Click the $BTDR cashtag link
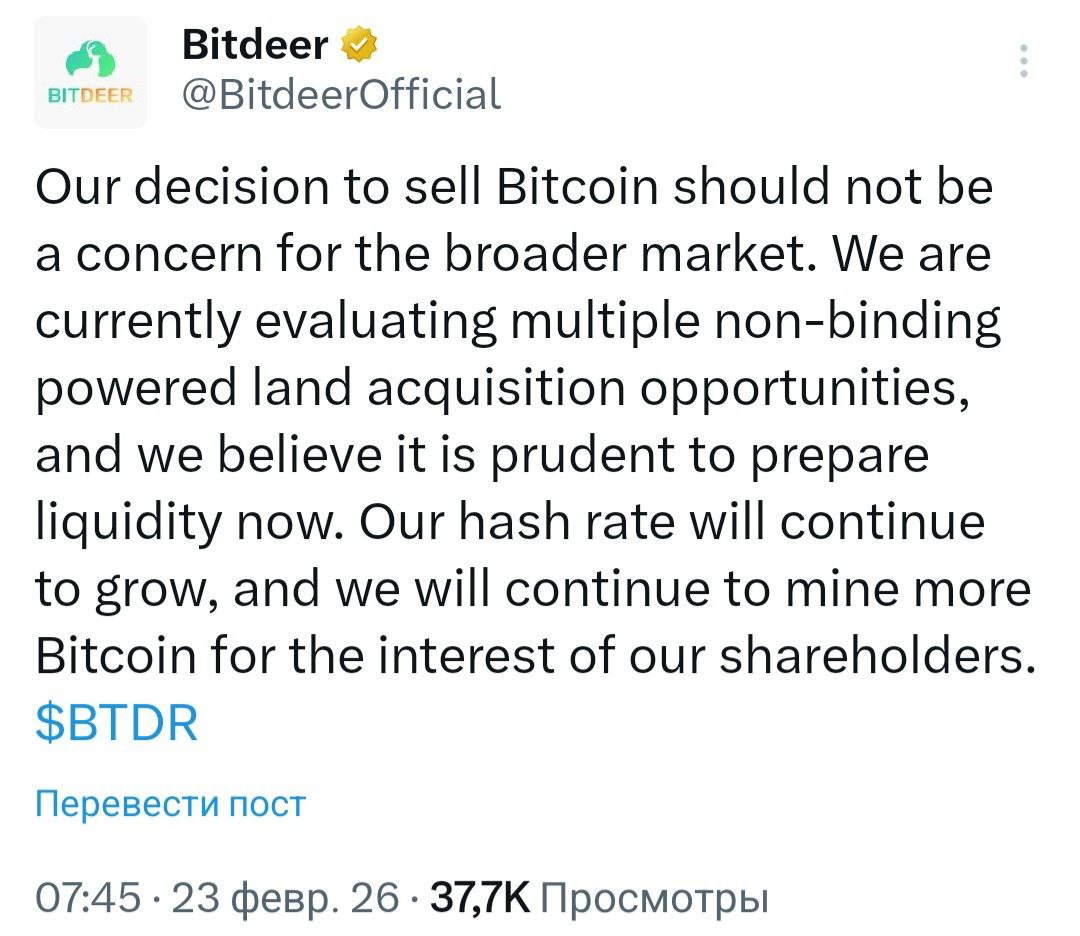Screen dimensions: 1080x936 click(117, 723)
